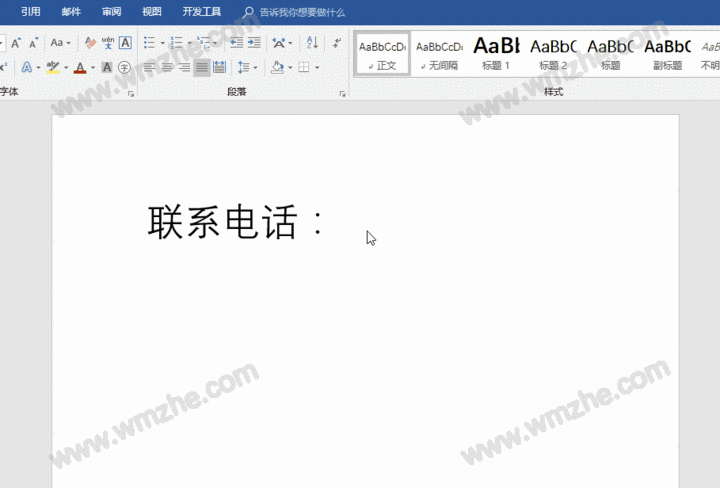This screenshot has height=488, width=720.
Task: Expand the Numbering dropdown arrow
Action: (189, 43)
